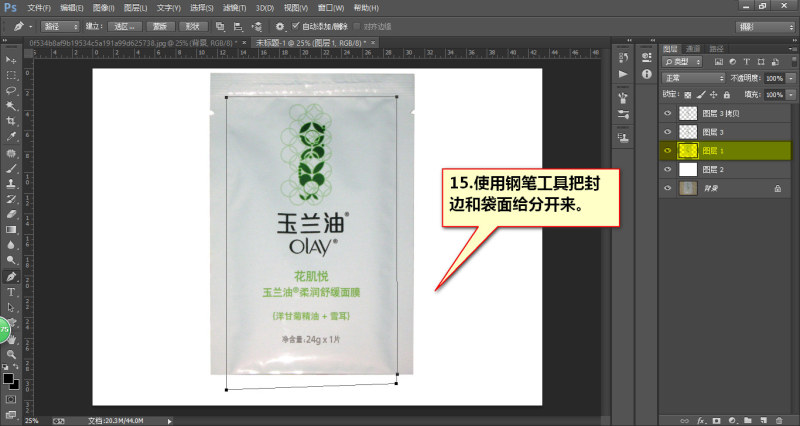This screenshot has height=426, width=800.
Task: Select the Eyedropper tool
Action: (11, 137)
